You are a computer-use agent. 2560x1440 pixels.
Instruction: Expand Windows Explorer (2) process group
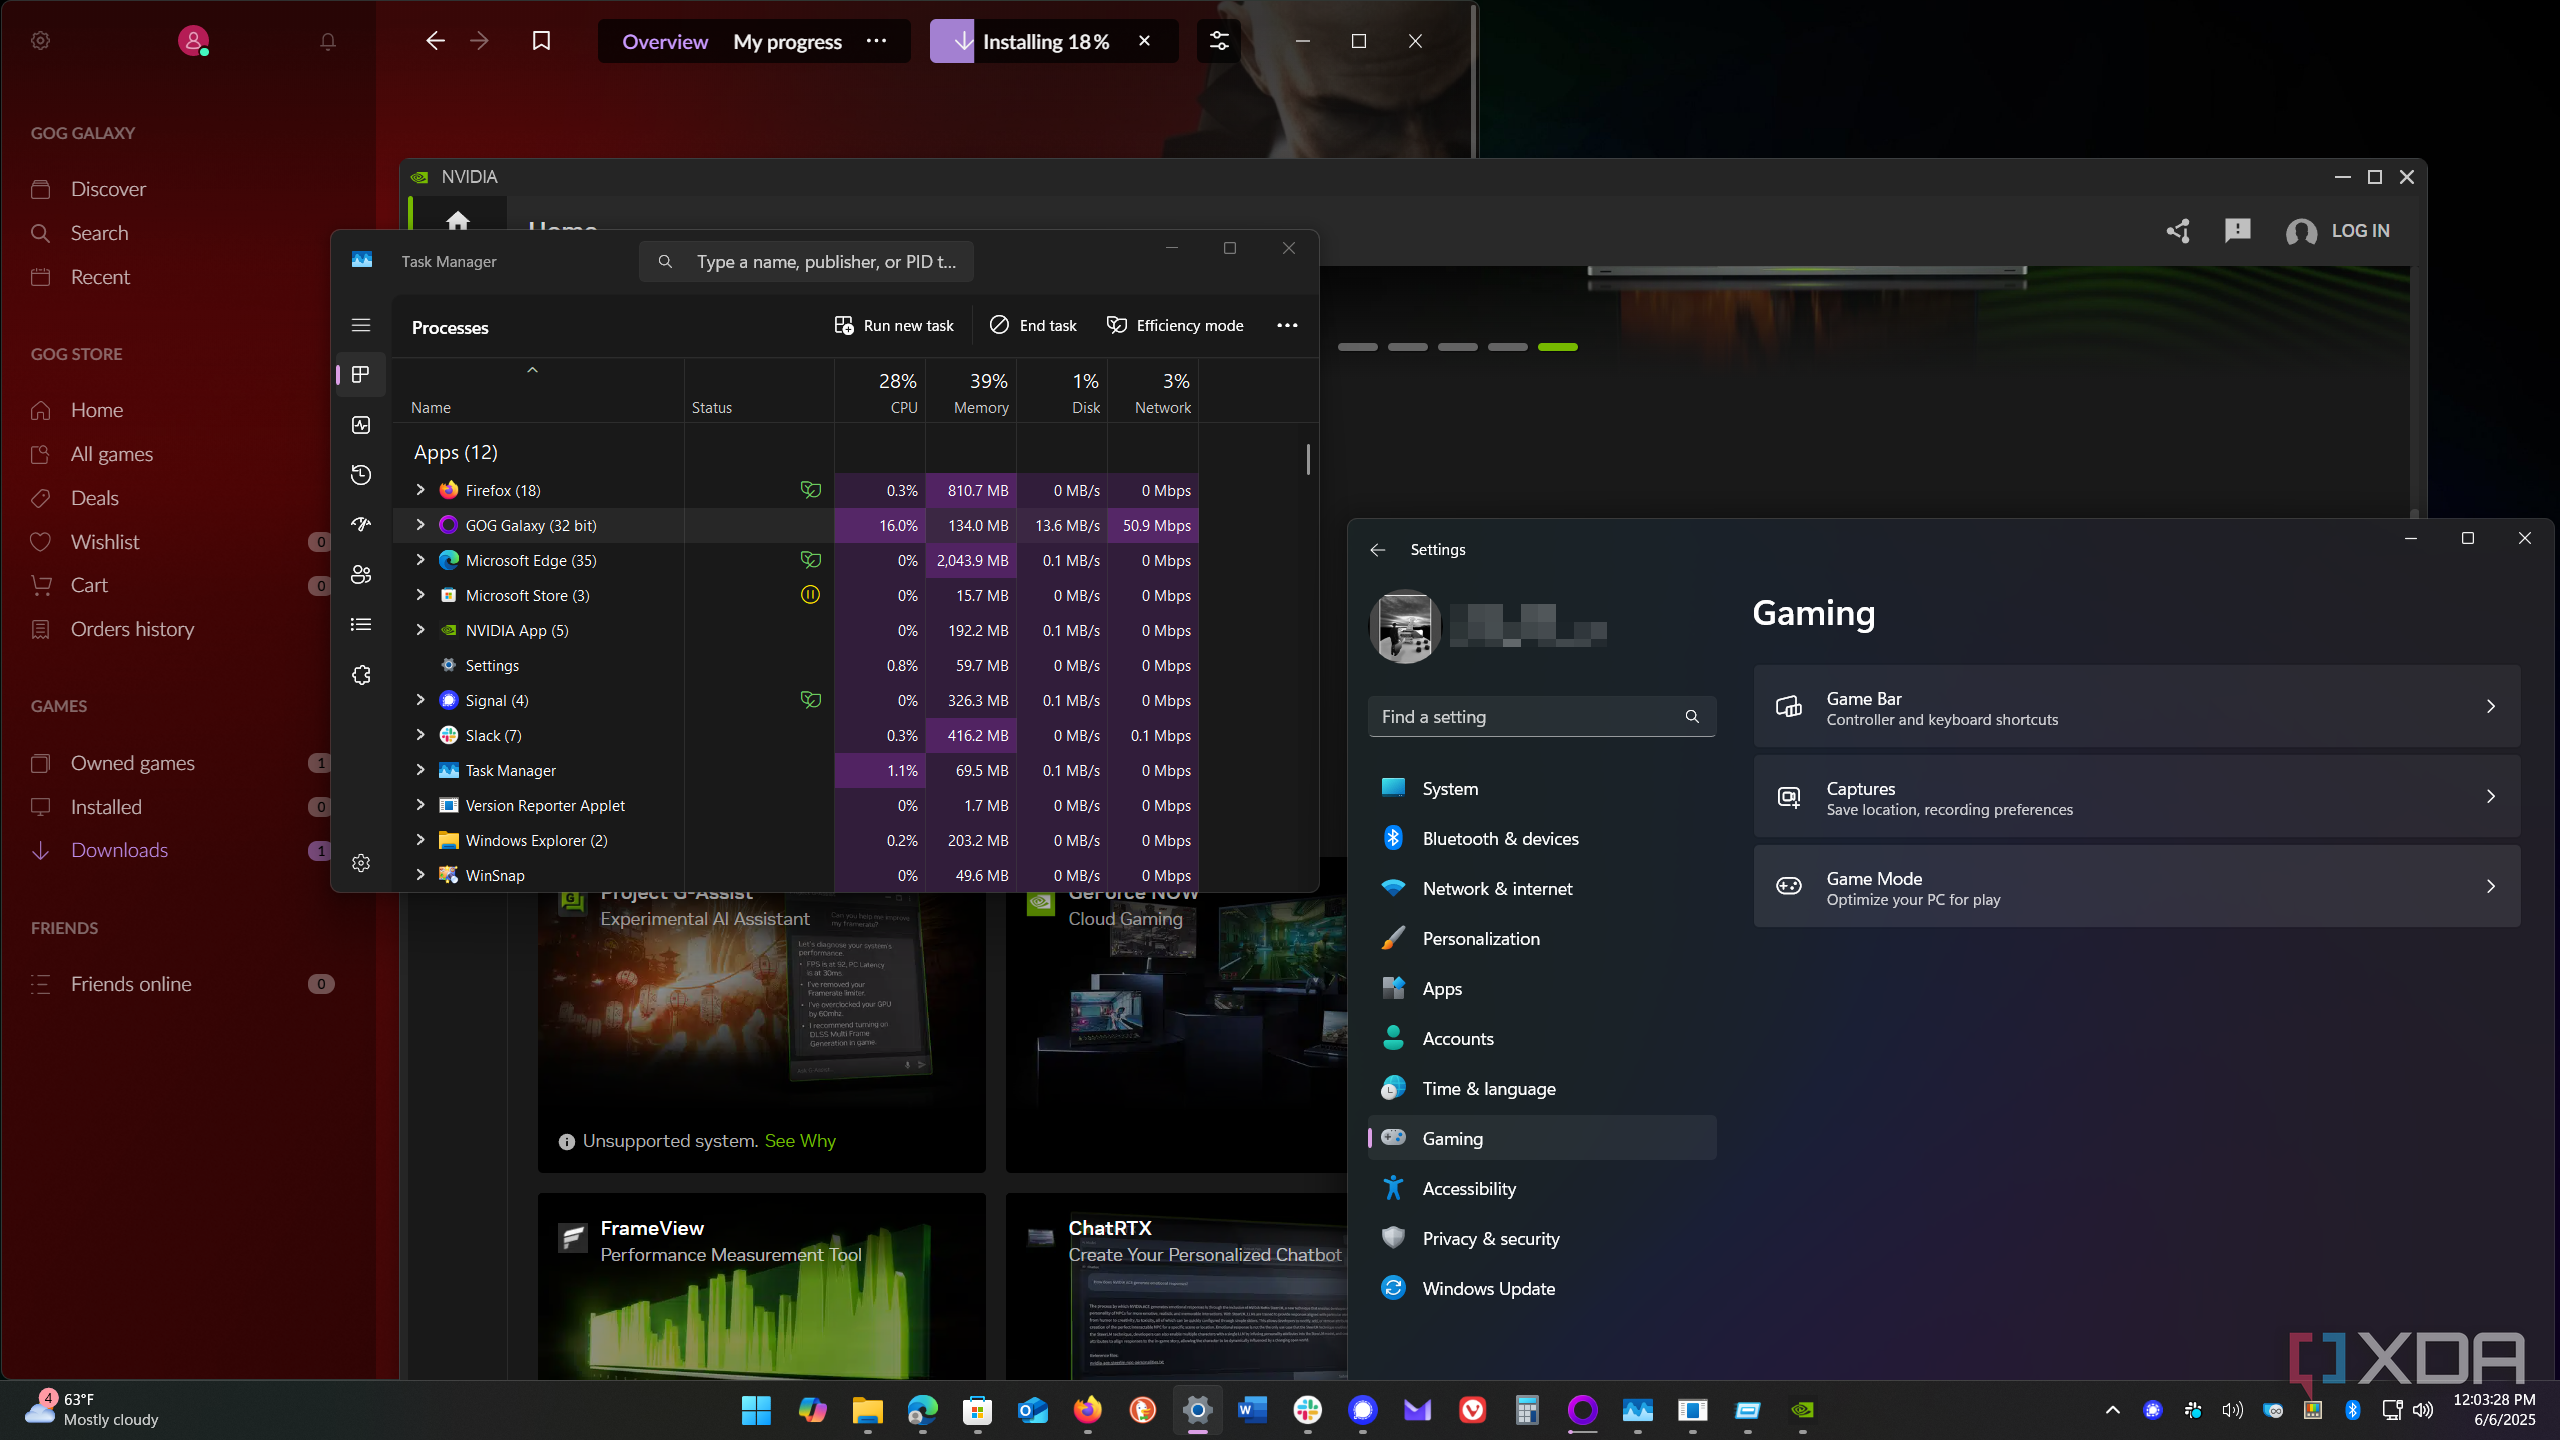(x=420, y=840)
